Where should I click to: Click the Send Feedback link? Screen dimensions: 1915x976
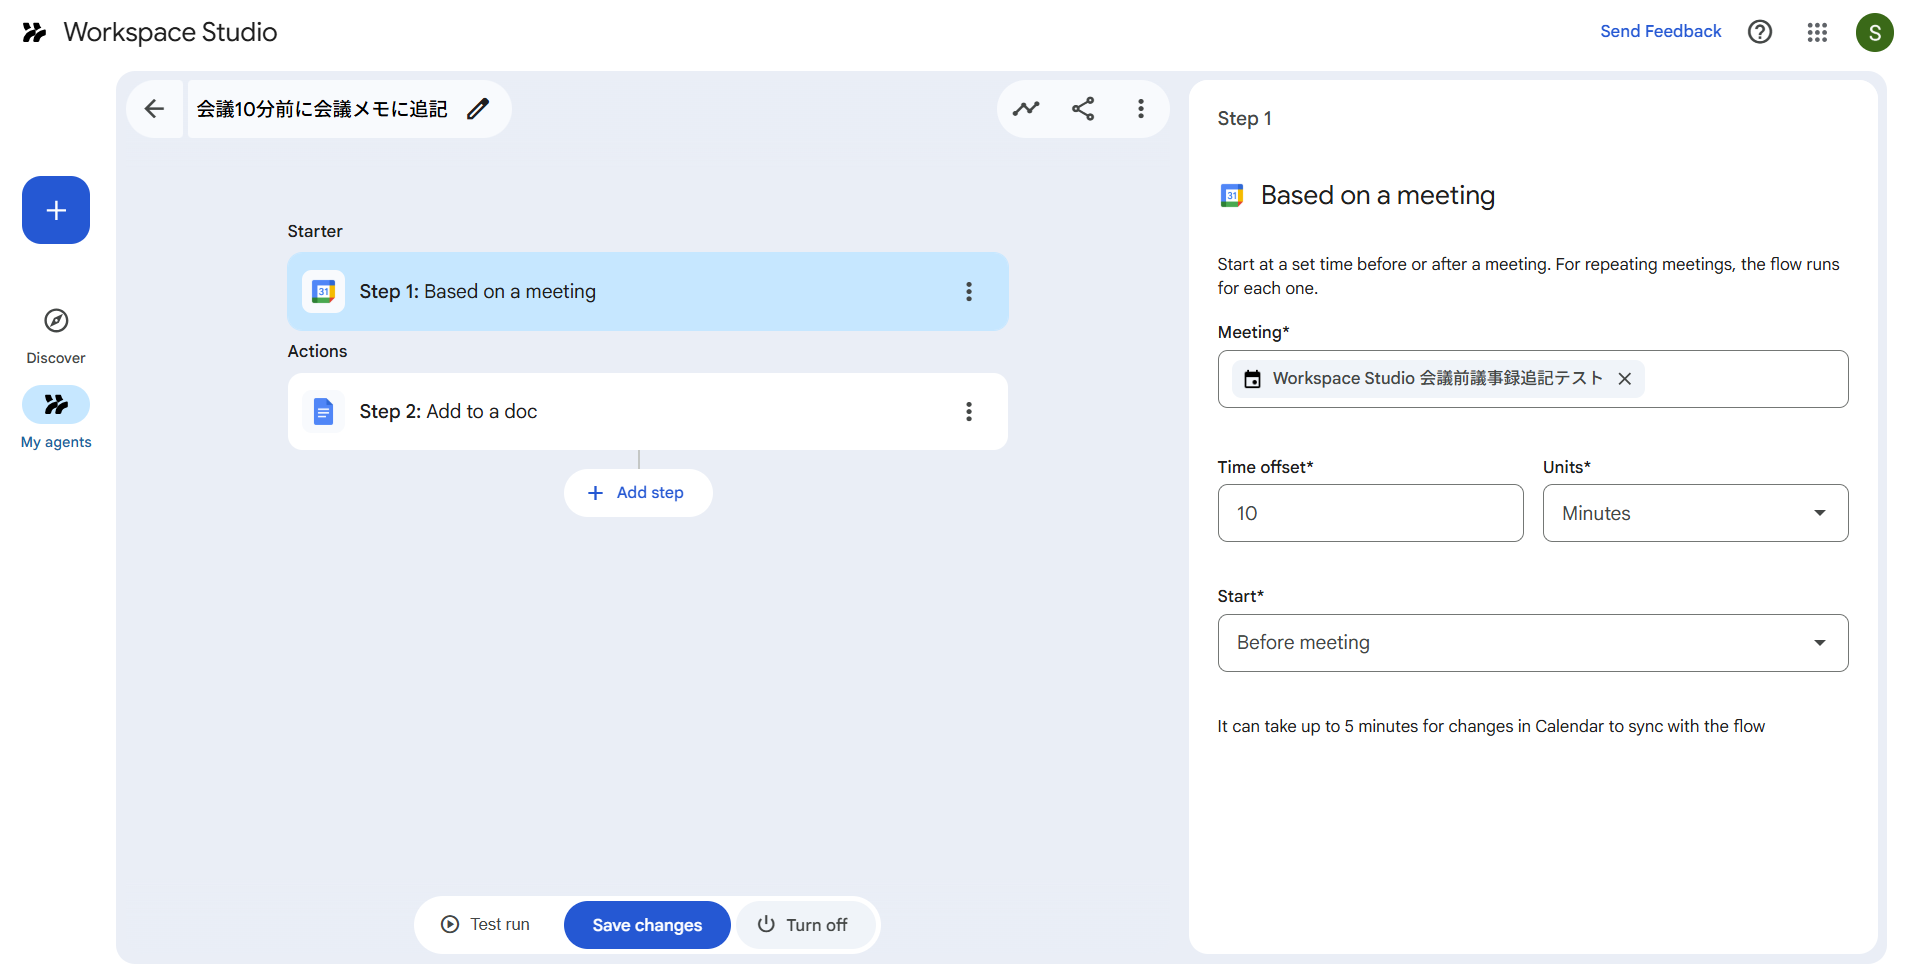coord(1660,32)
